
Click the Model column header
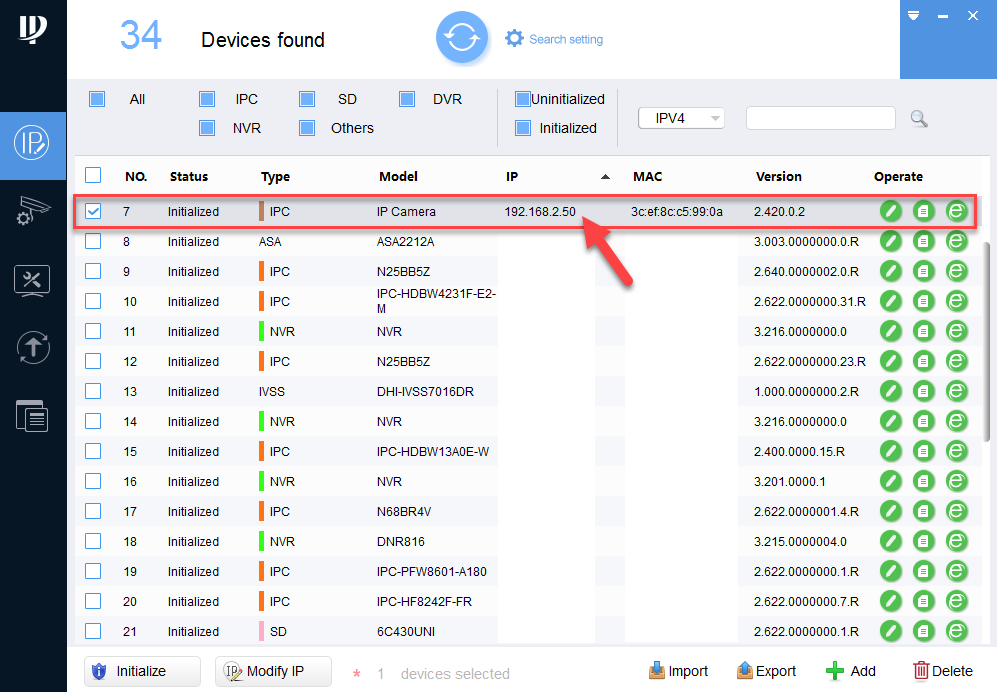[398, 177]
